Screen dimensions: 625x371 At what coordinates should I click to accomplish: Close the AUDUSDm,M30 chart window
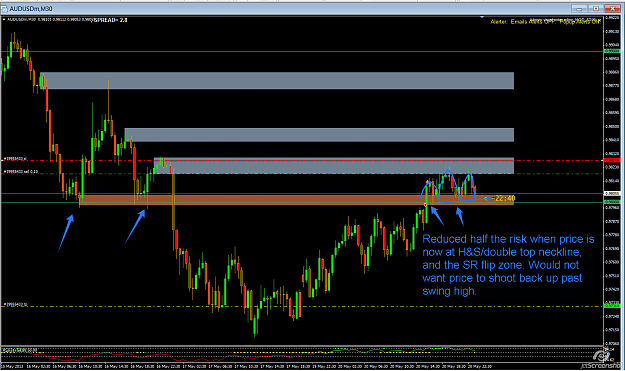click(x=612, y=8)
